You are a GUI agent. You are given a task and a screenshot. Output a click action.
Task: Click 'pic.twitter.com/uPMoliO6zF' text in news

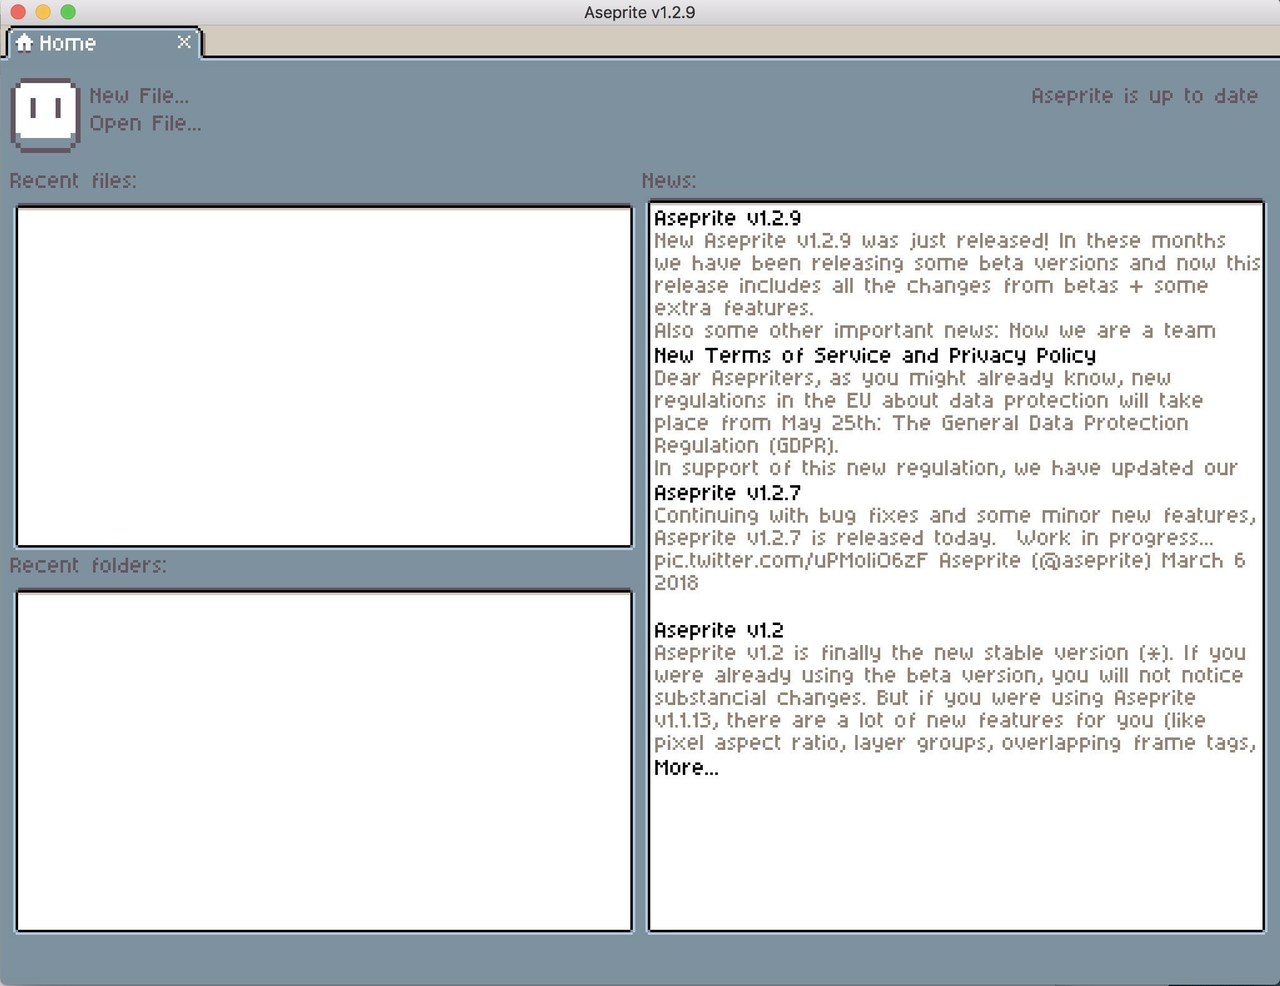pos(792,561)
